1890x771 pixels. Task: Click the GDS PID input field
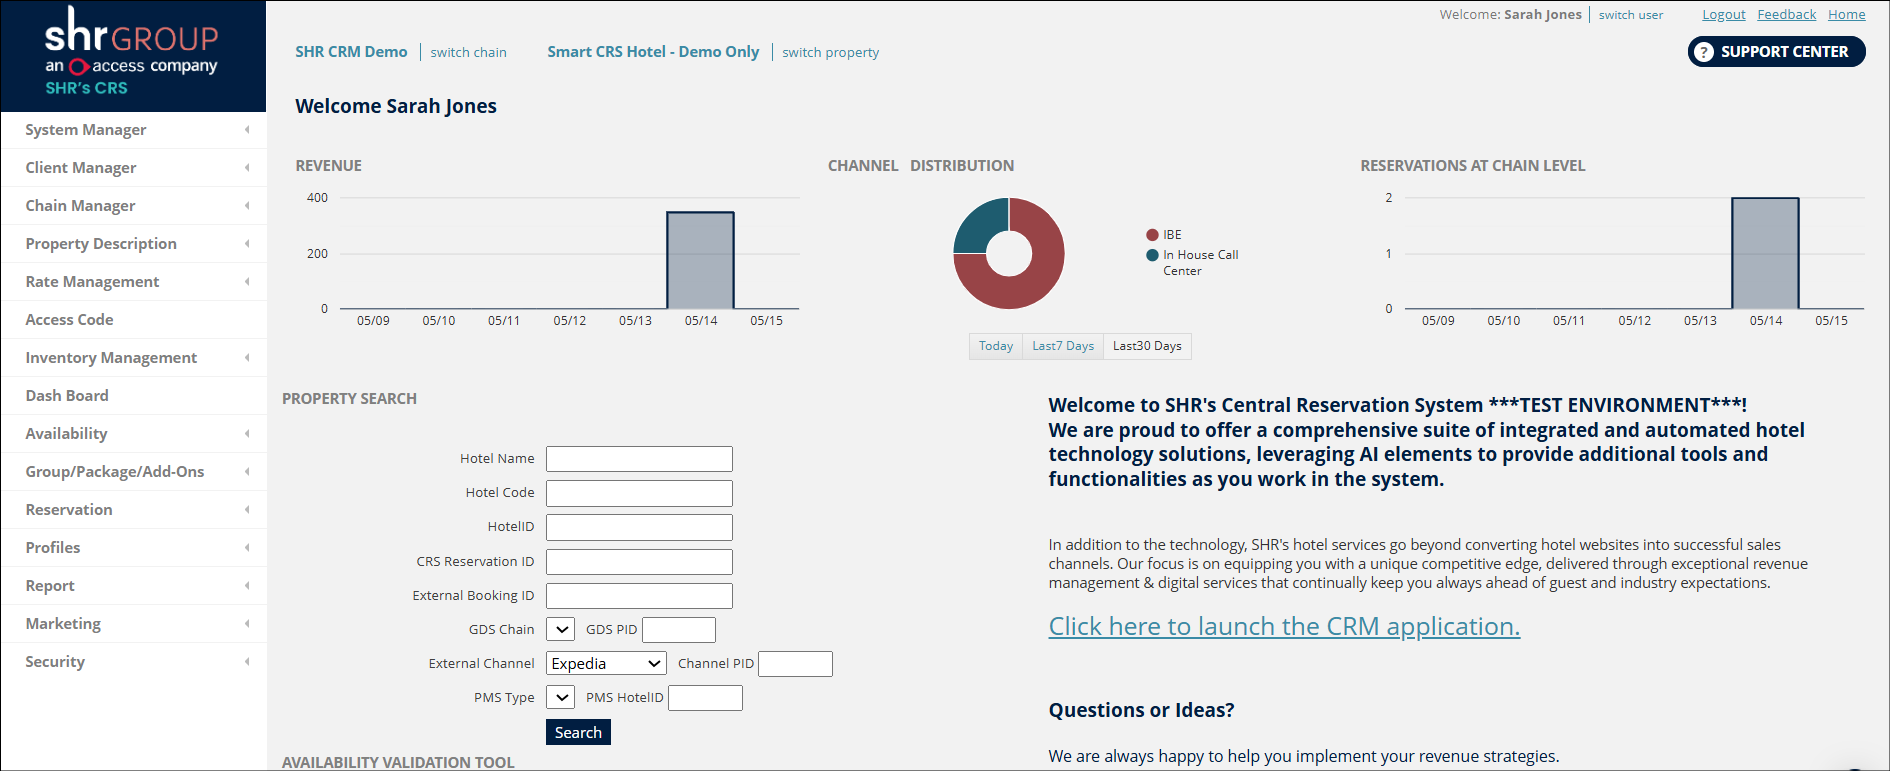pos(679,629)
